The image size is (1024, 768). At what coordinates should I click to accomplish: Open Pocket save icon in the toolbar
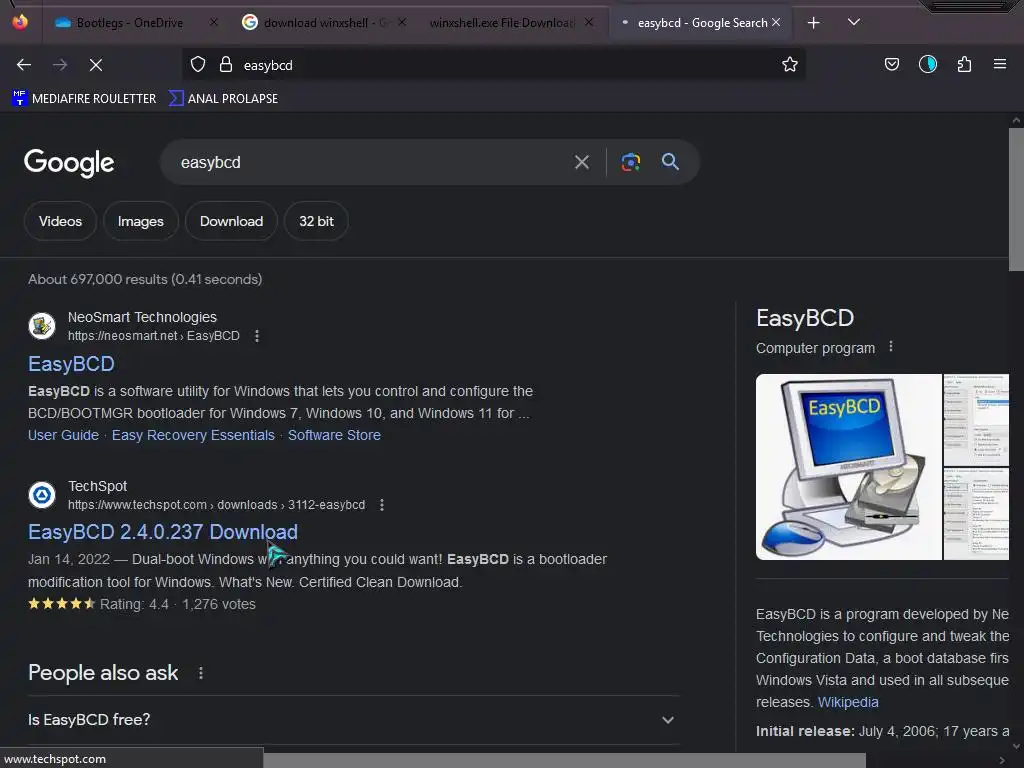(892, 64)
